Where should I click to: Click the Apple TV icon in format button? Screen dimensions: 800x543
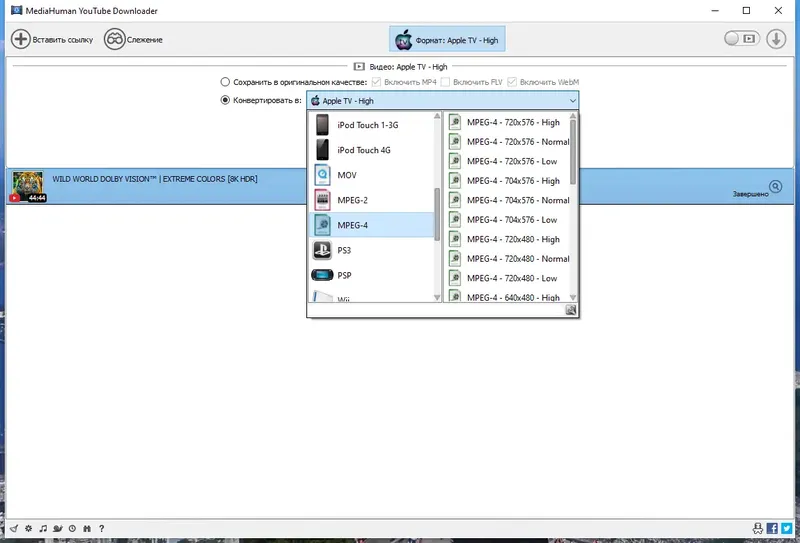(404, 40)
